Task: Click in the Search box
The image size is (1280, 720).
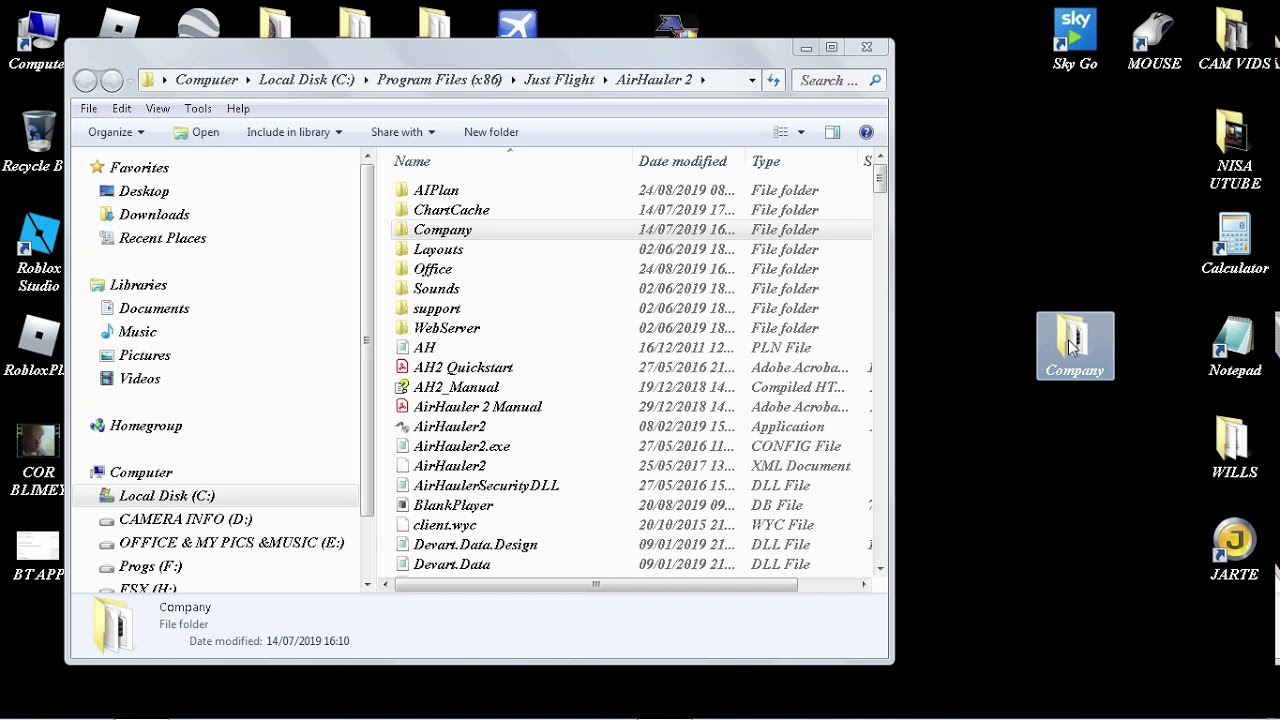Action: pyautogui.click(x=830, y=80)
